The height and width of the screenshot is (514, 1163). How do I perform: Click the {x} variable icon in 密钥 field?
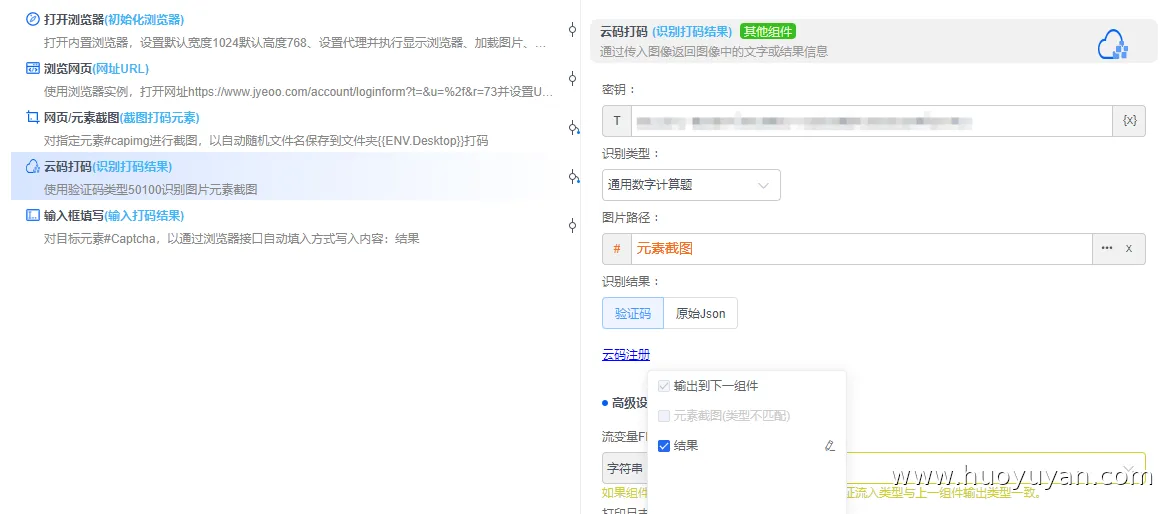point(1130,121)
